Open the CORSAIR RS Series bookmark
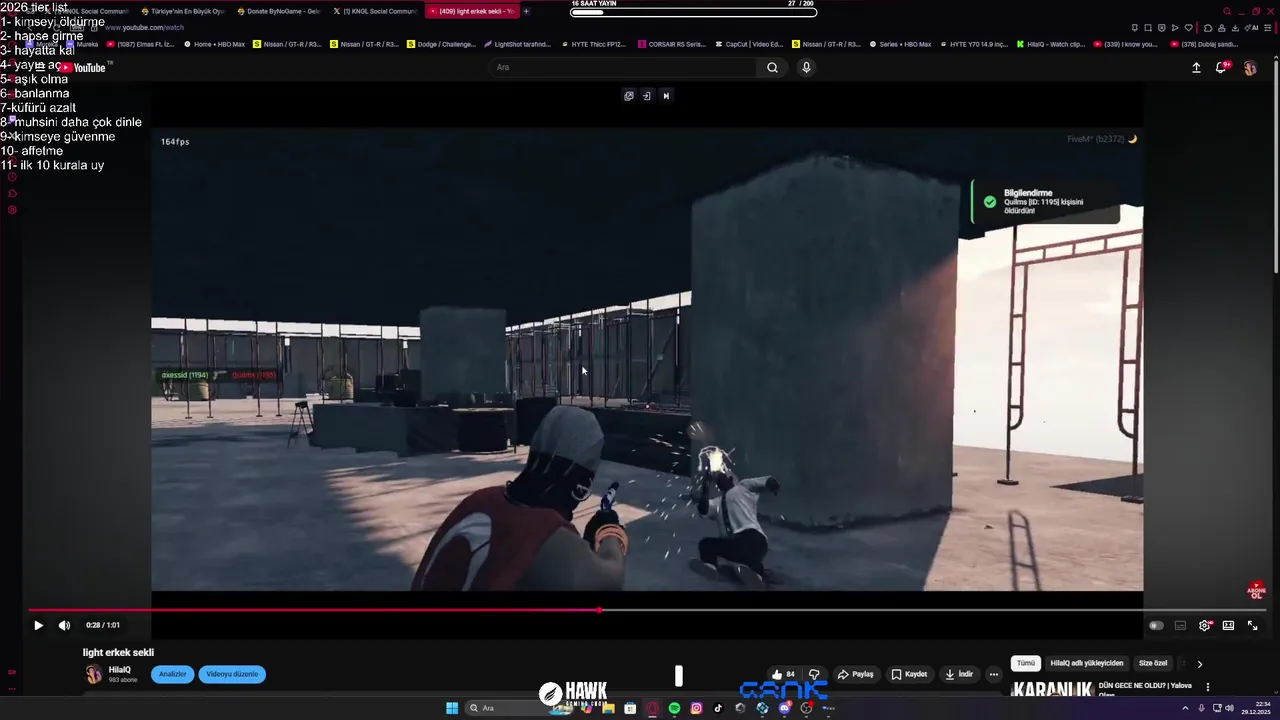Screen dimensions: 1280x720 click(x=671, y=44)
